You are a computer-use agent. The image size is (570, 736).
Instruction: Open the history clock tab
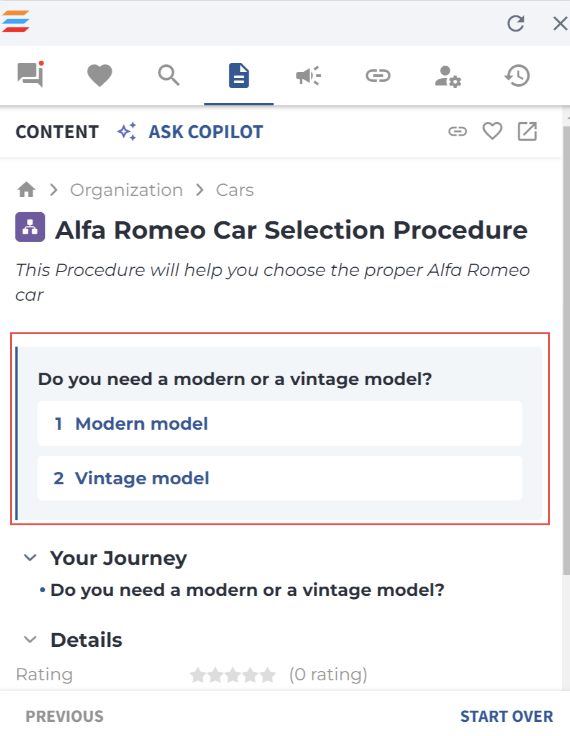517,76
